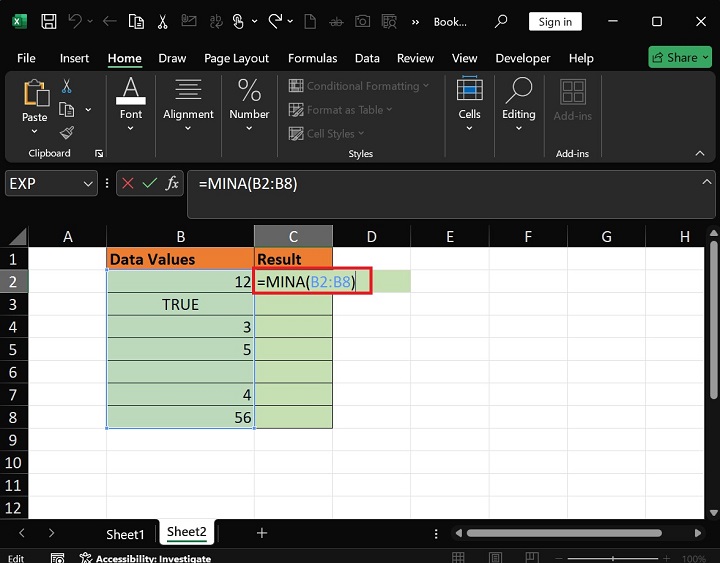Expand the Name Box dropdown arrow
720x563 pixels.
[x=88, y=184]
